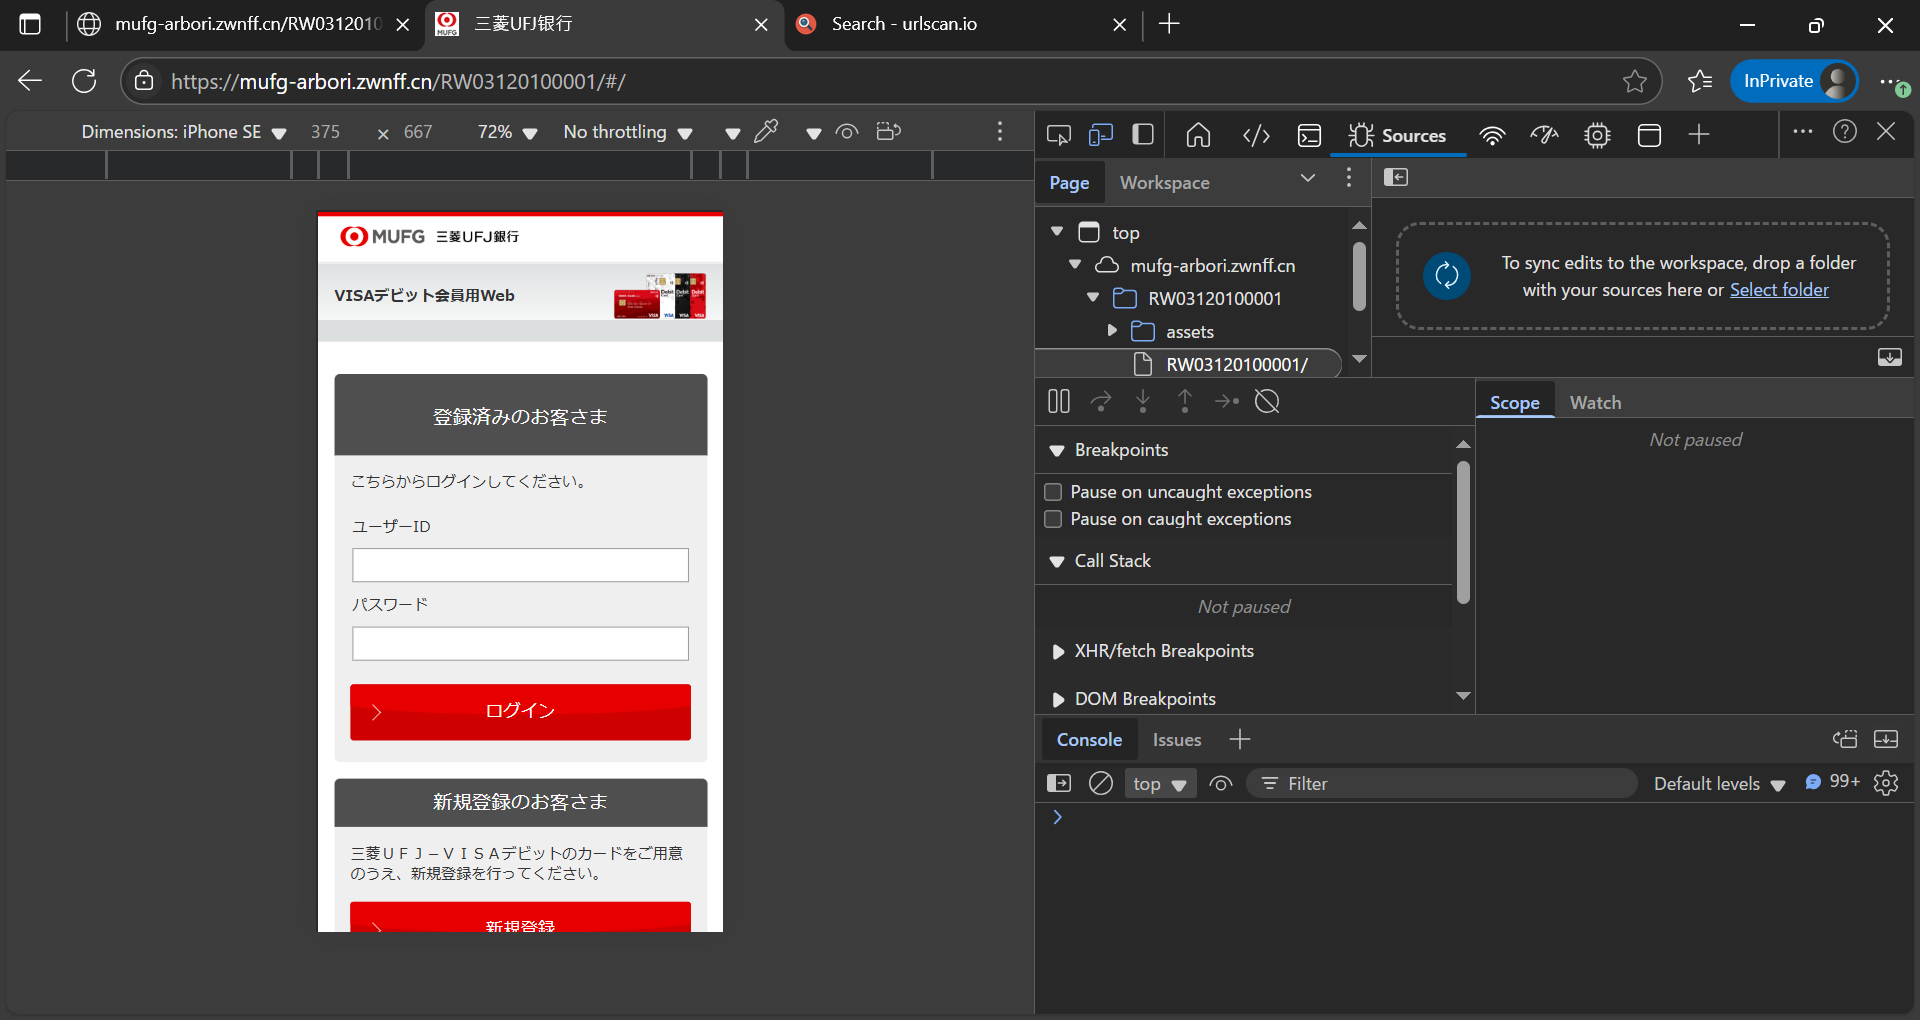Image resolution: width=1920 pixels, height=1020 pixels.
Task: Open navigator more options menu
Action: coord(1349,178)
